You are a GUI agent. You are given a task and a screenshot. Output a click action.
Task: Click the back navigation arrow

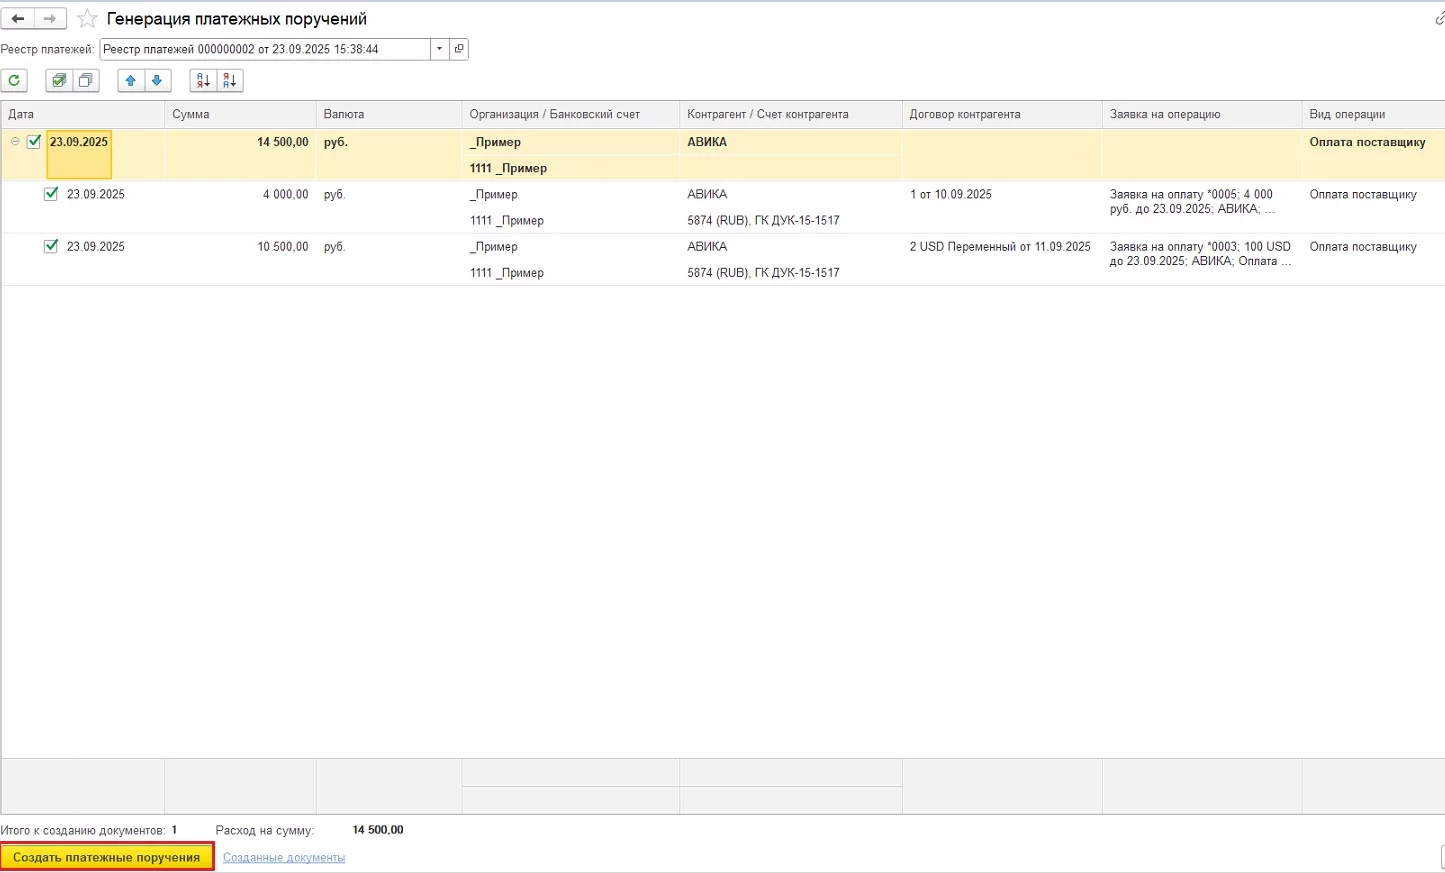[x=18, y=19]
